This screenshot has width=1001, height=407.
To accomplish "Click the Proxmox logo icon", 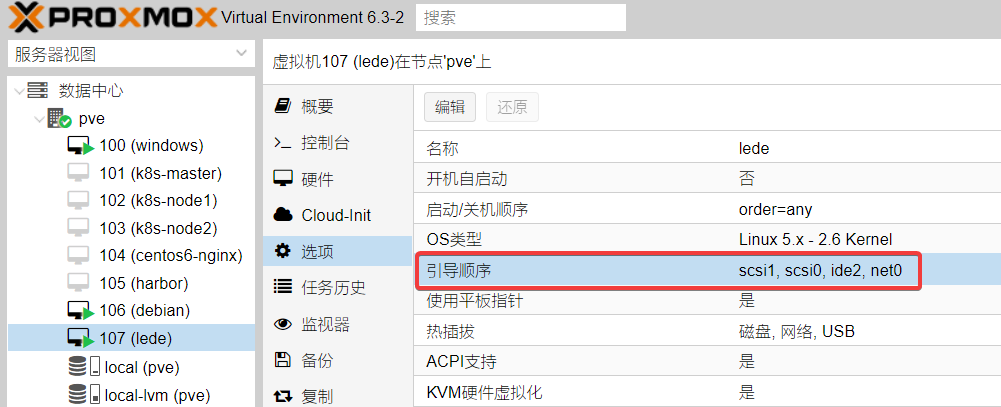I will pyautogui.click(x=27, y=17).
